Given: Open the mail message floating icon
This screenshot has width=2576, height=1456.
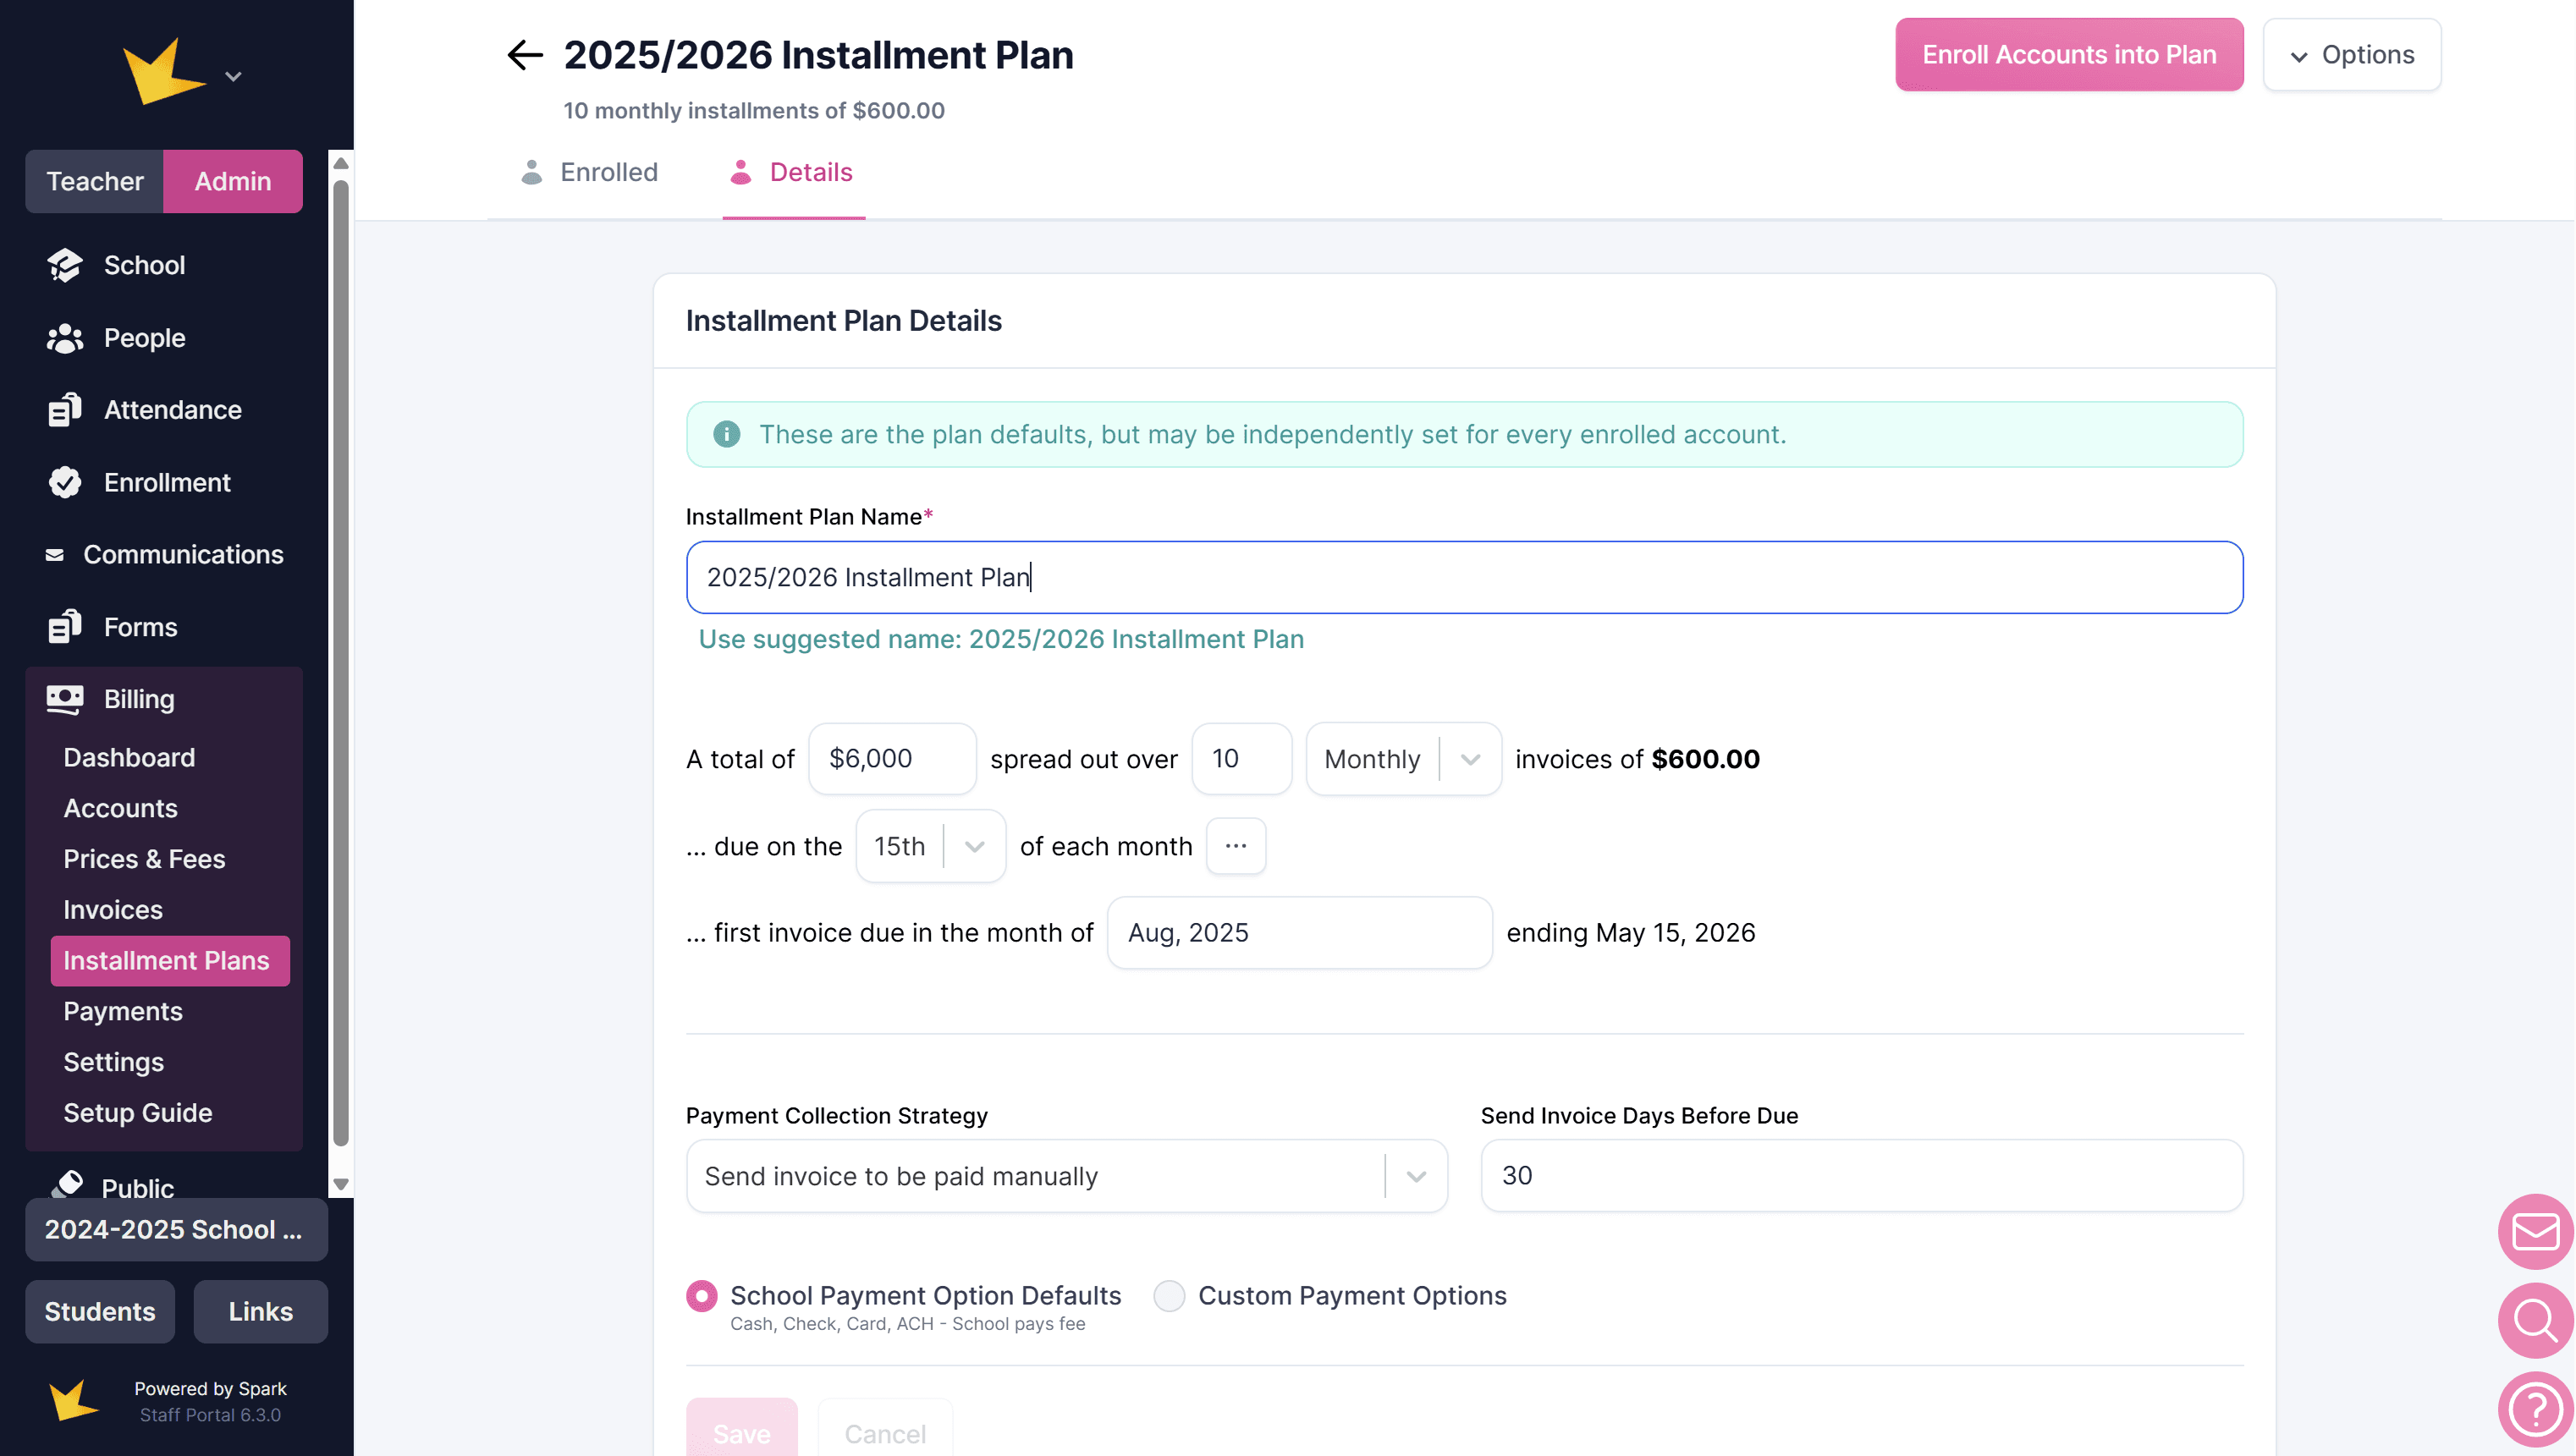Looking at the screenshot, I should [2535, 1232].
